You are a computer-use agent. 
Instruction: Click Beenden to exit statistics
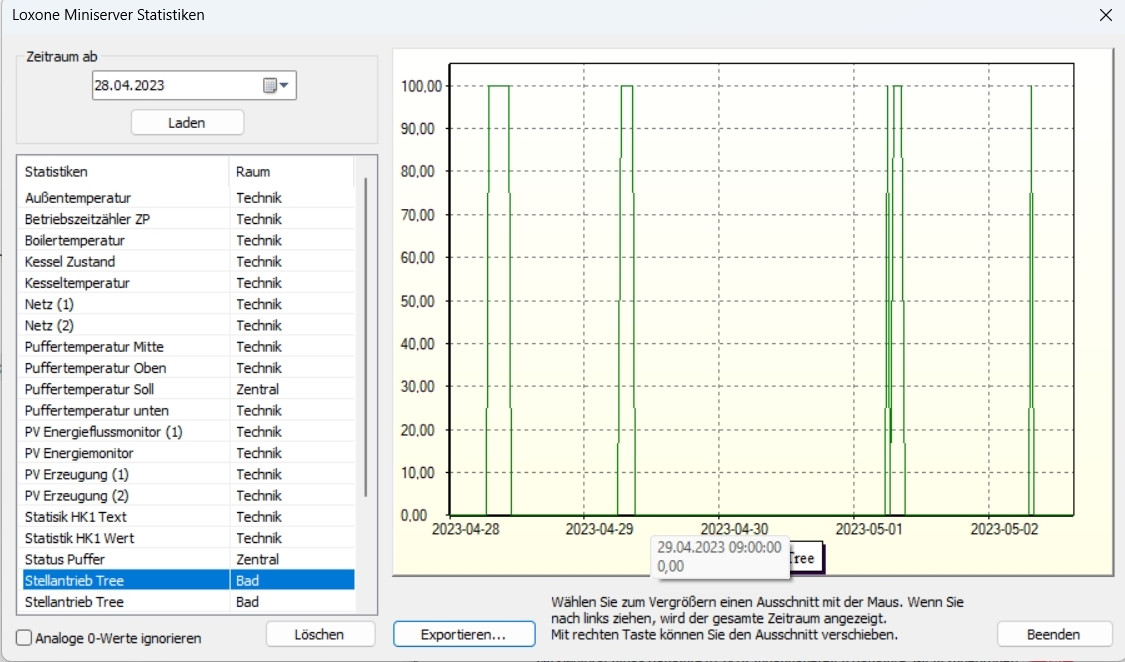[x=1053, y=634]
